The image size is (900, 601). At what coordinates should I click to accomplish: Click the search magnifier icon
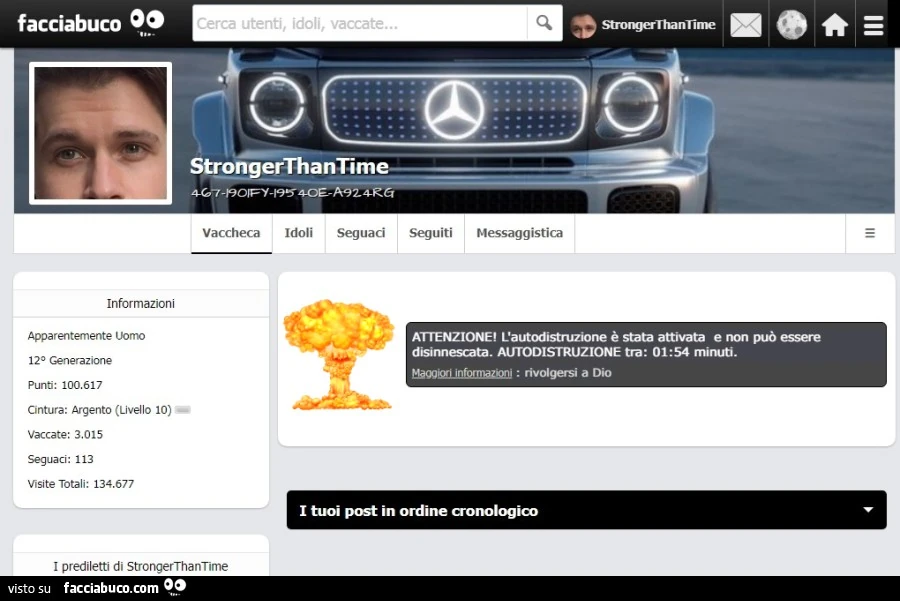[544, 23]
